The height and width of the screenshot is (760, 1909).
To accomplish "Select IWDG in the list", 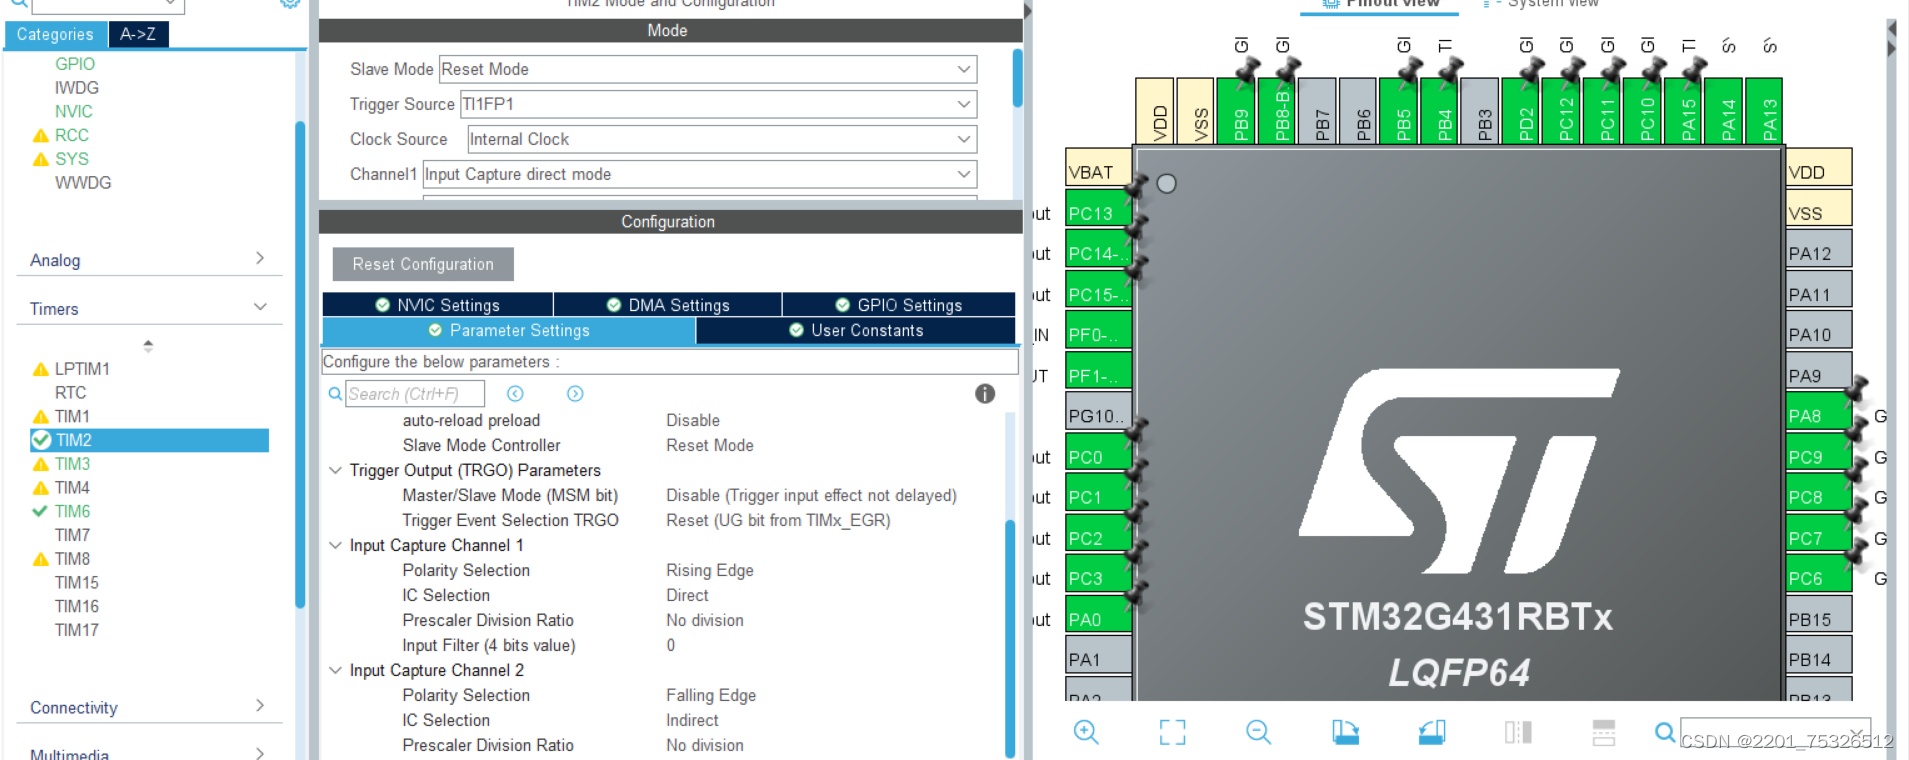I will tap(77, 88).
